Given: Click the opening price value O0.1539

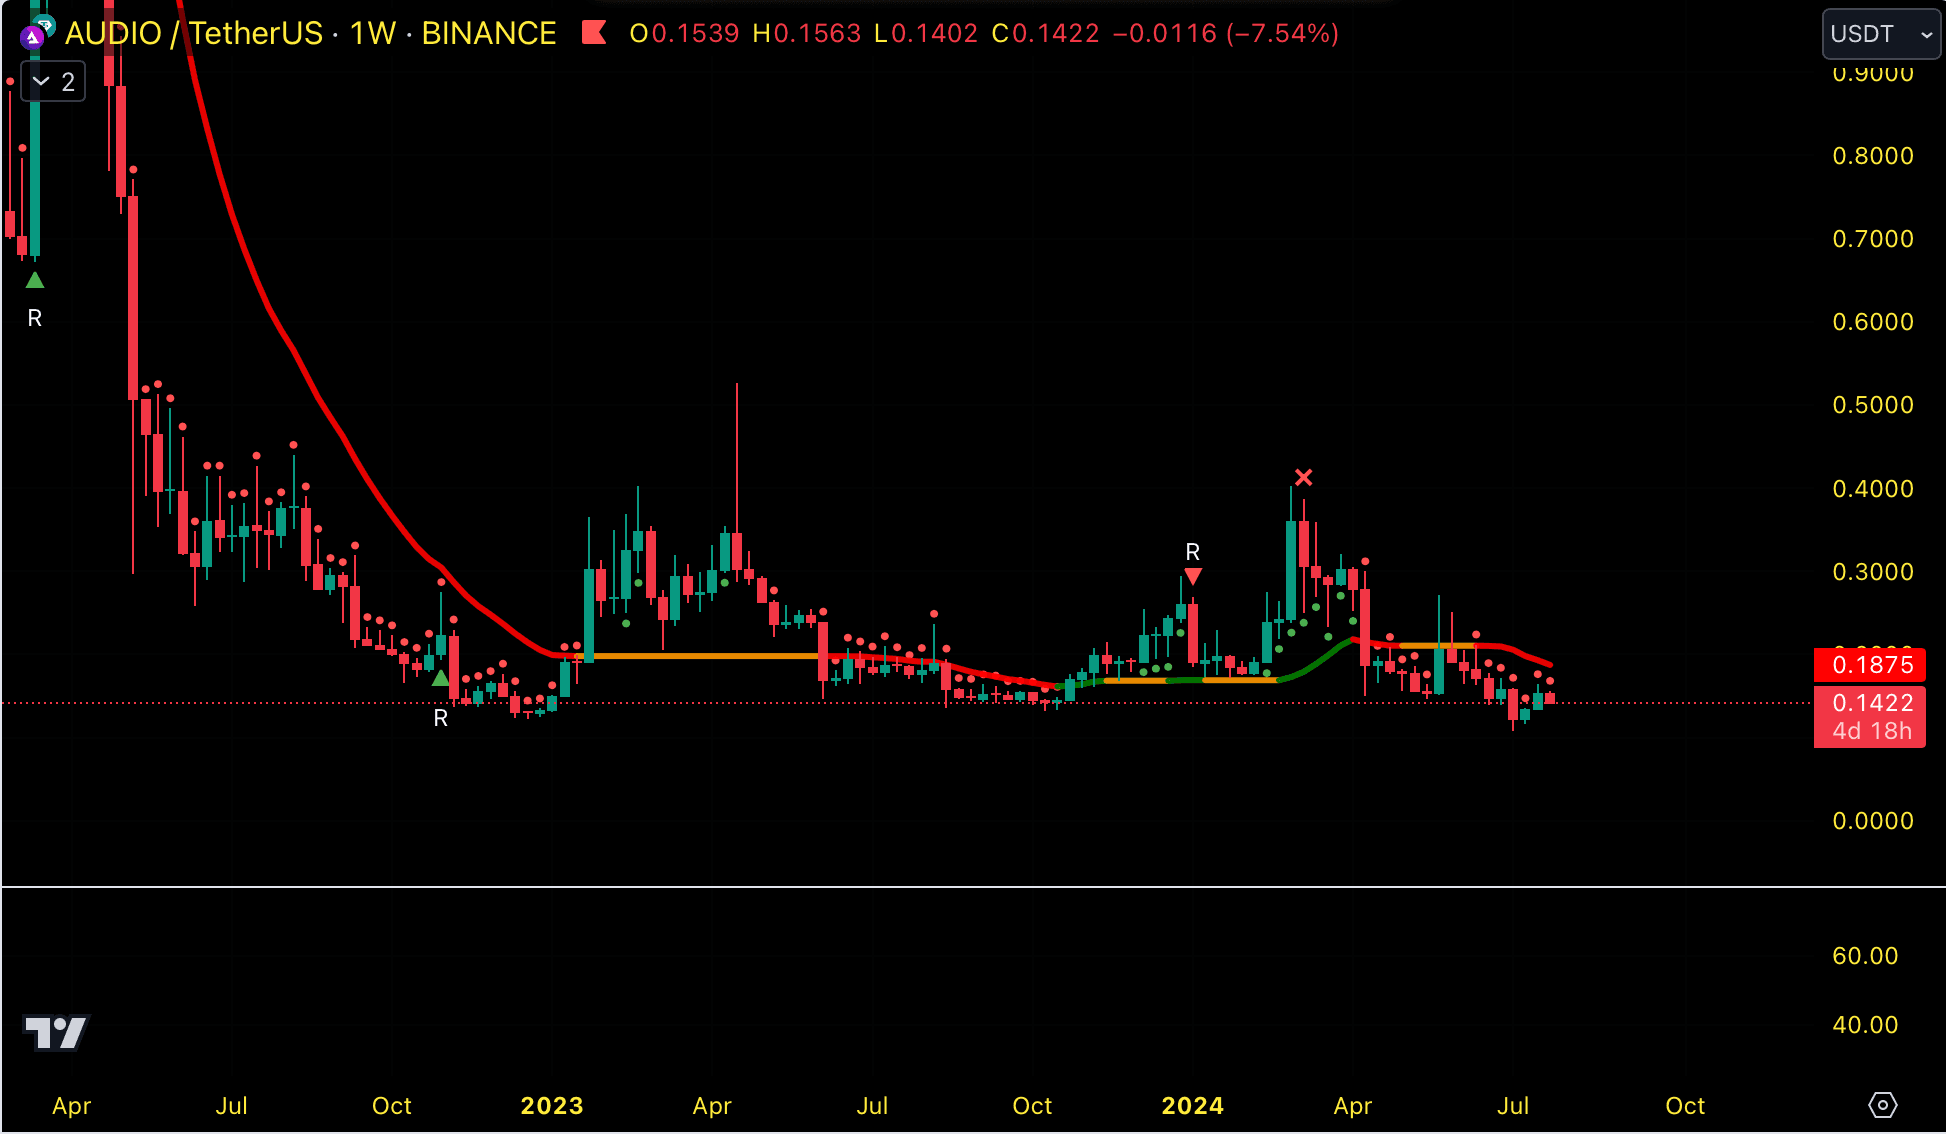Looking at the screenshot, I should coord(684,33).
